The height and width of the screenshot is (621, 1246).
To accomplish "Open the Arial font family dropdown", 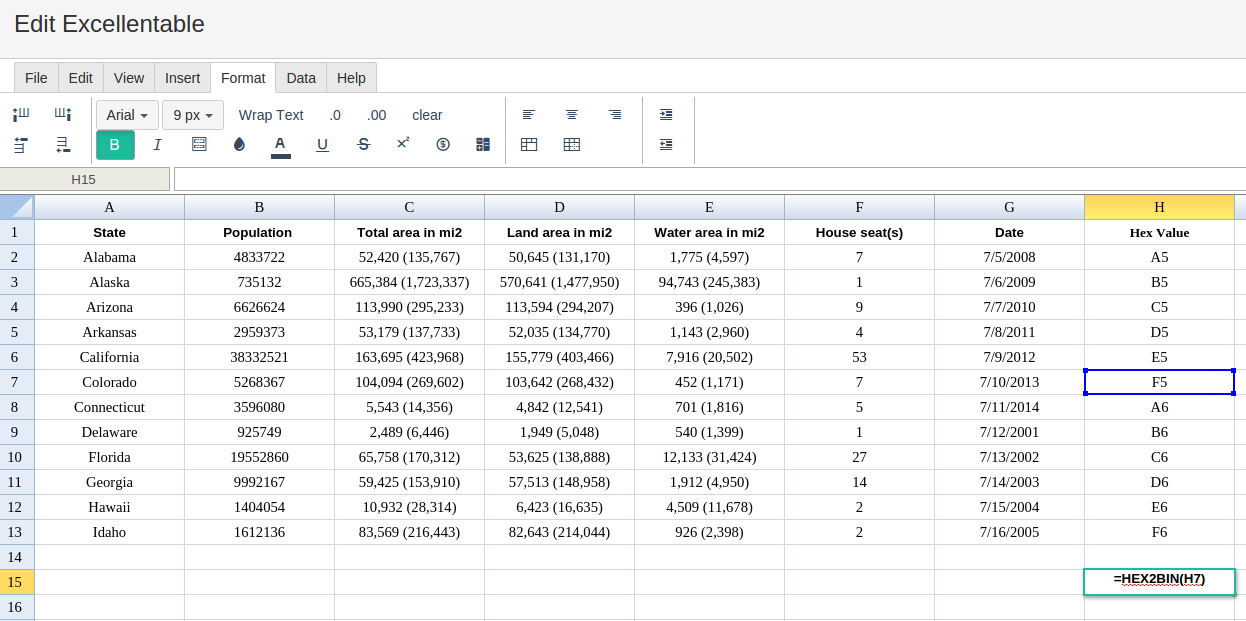I will [x=127, y=115].
